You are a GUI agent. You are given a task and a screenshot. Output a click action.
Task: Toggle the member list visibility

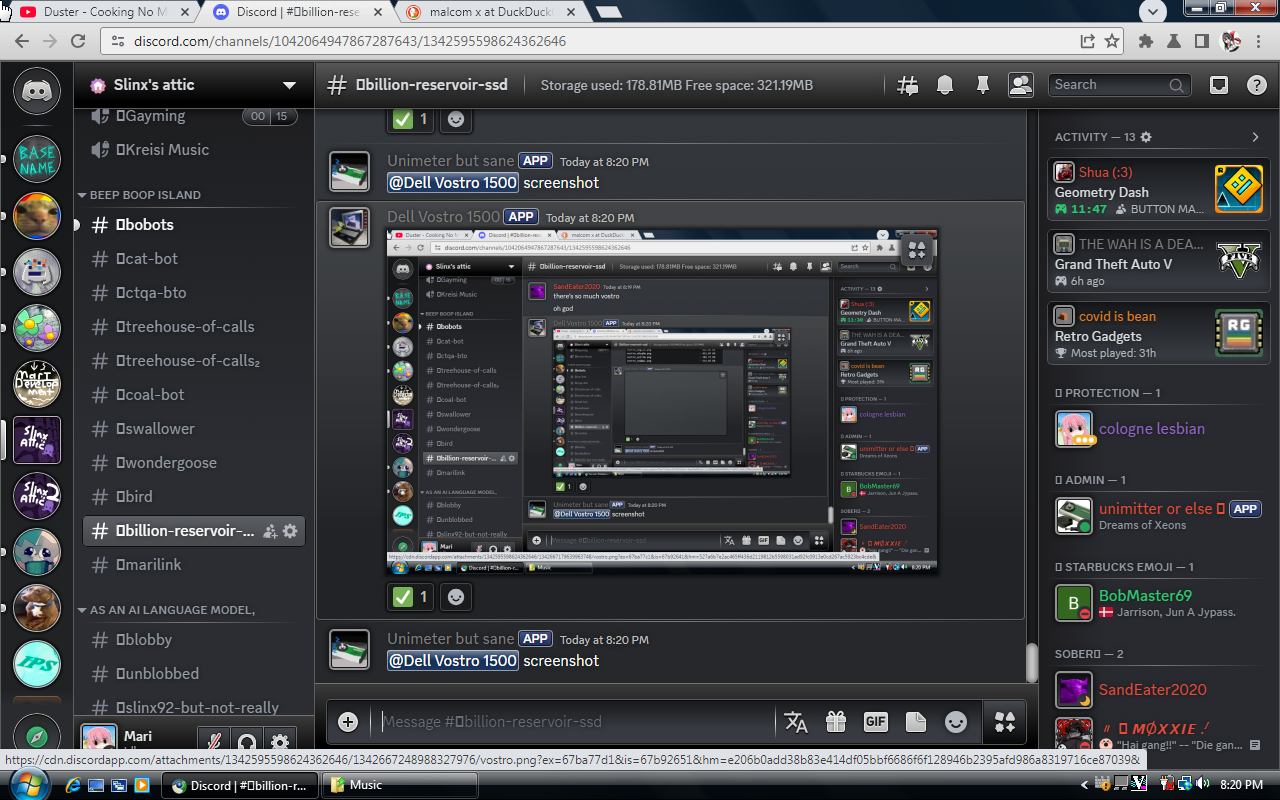(x=1020, y=85)
